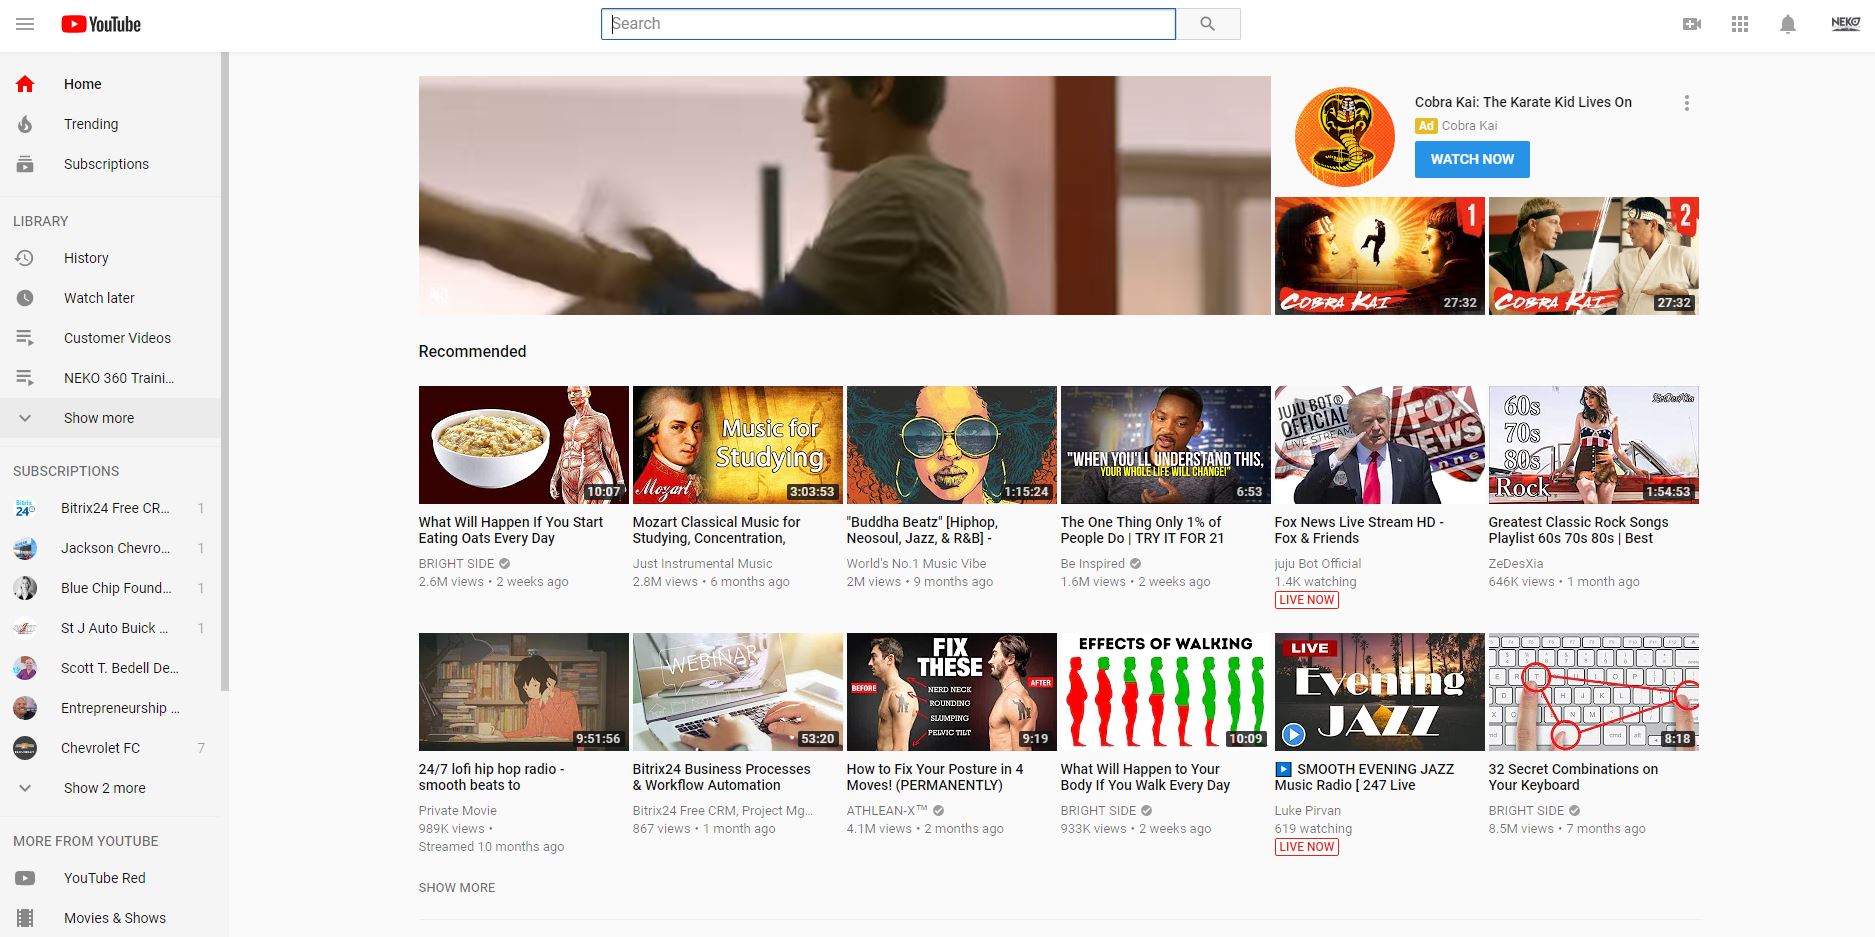Image resolution: width=1875 pixels, height=937 pixels.
Task: Click the Cobra Kai snake logo
Action: 1344,137
